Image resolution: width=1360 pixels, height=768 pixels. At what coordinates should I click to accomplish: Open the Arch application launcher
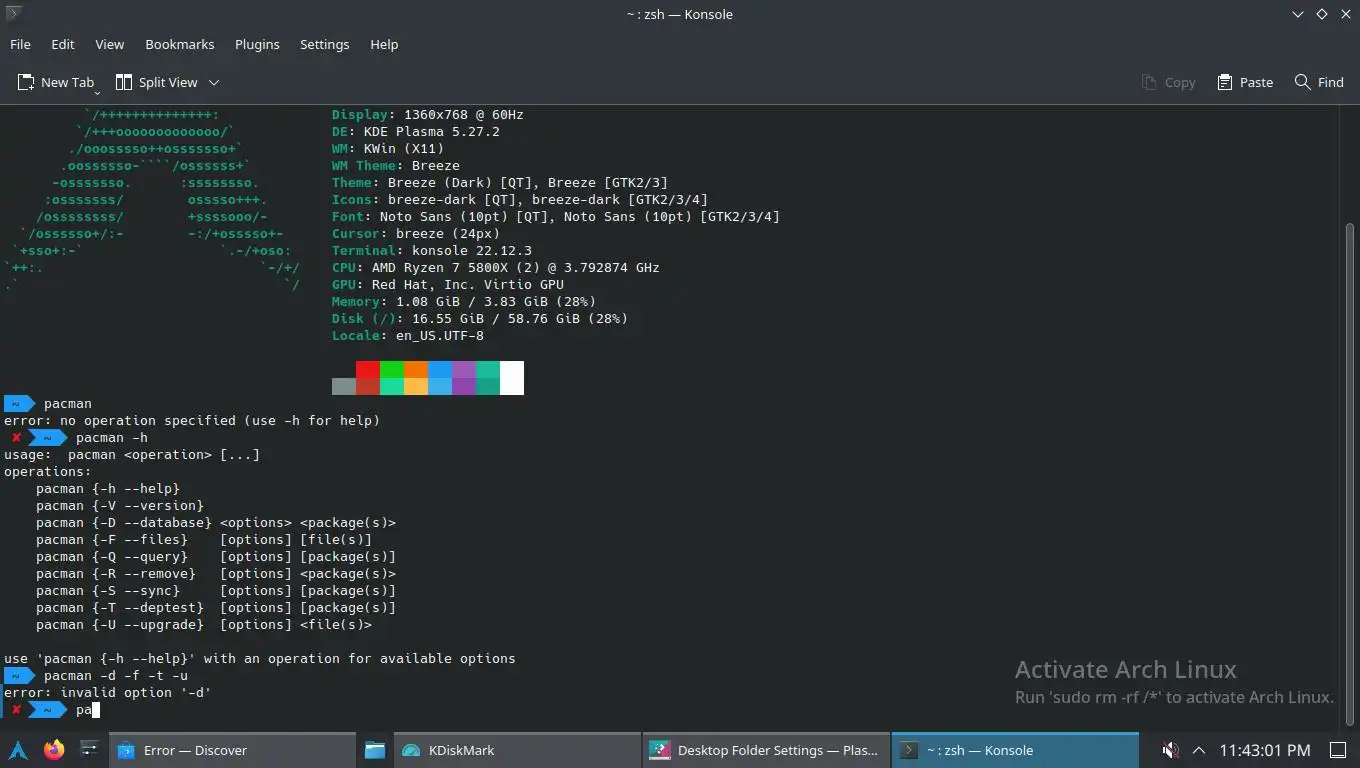pos(18,750)
